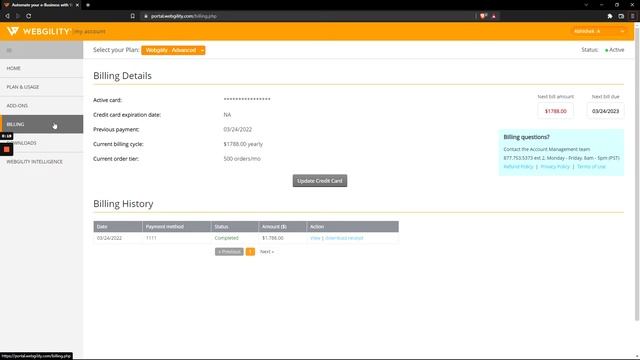Open the Brave Shields icon
The image size is (640, 360).
click(x=483, y=16)
